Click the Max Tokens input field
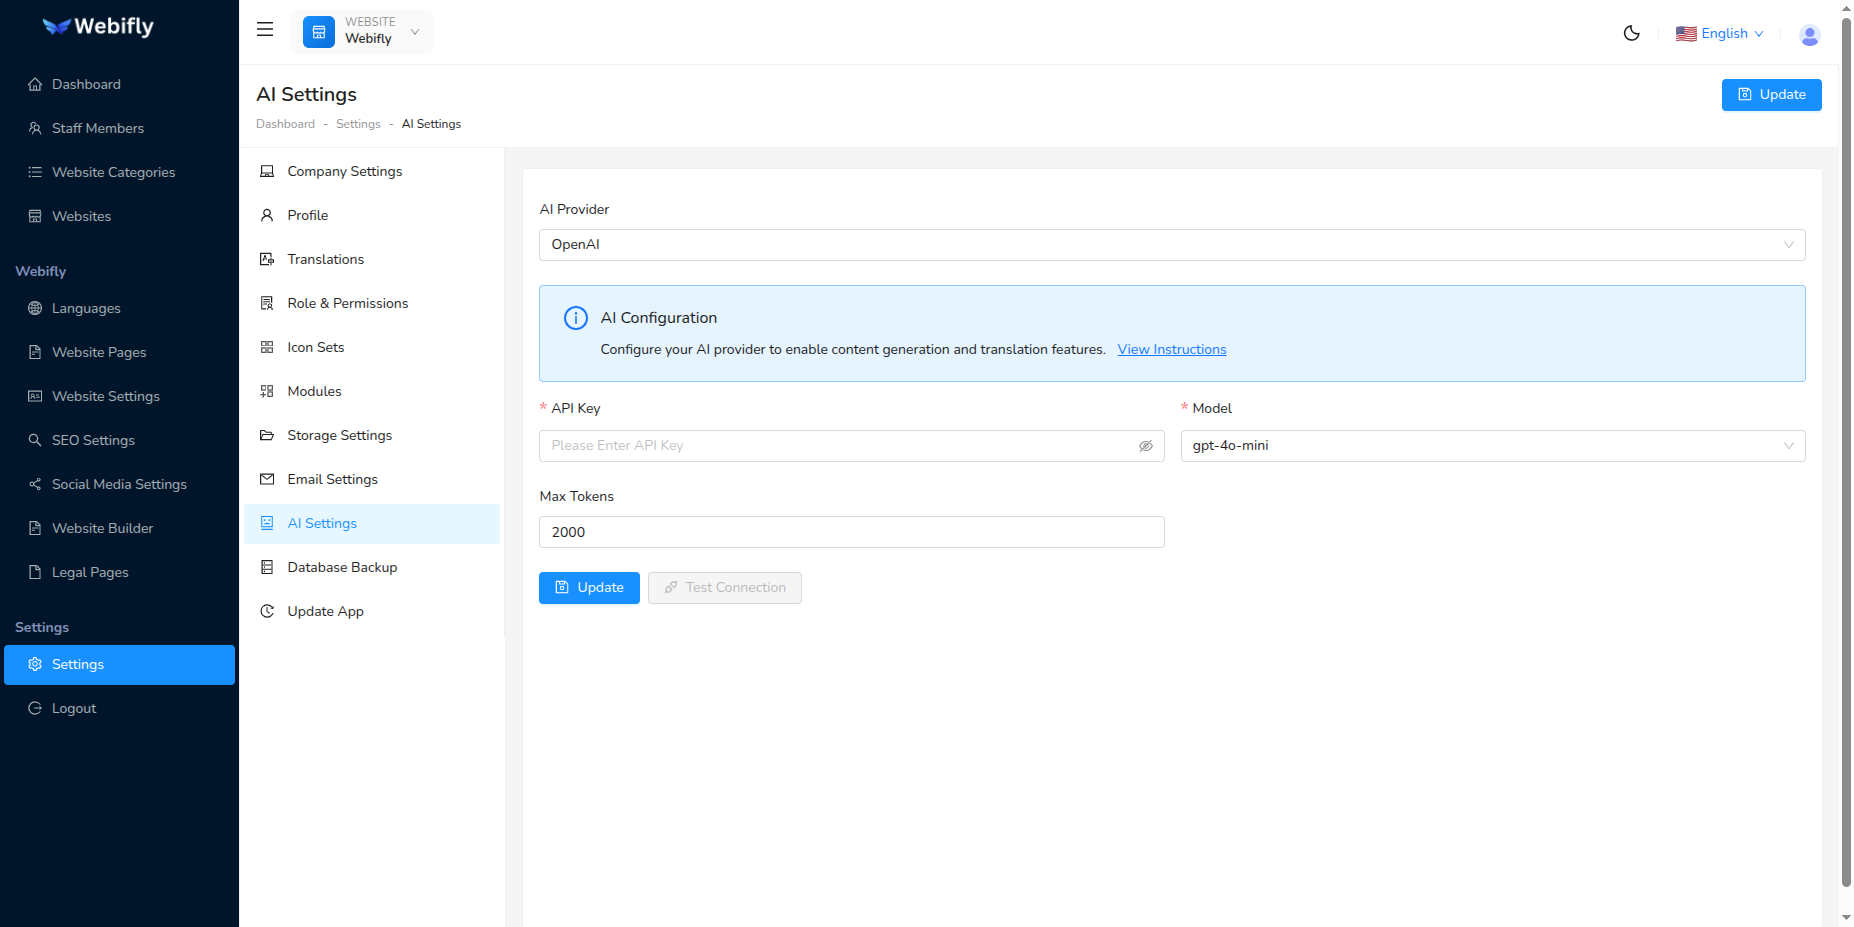1854x927 pixels. pos(851,532)
